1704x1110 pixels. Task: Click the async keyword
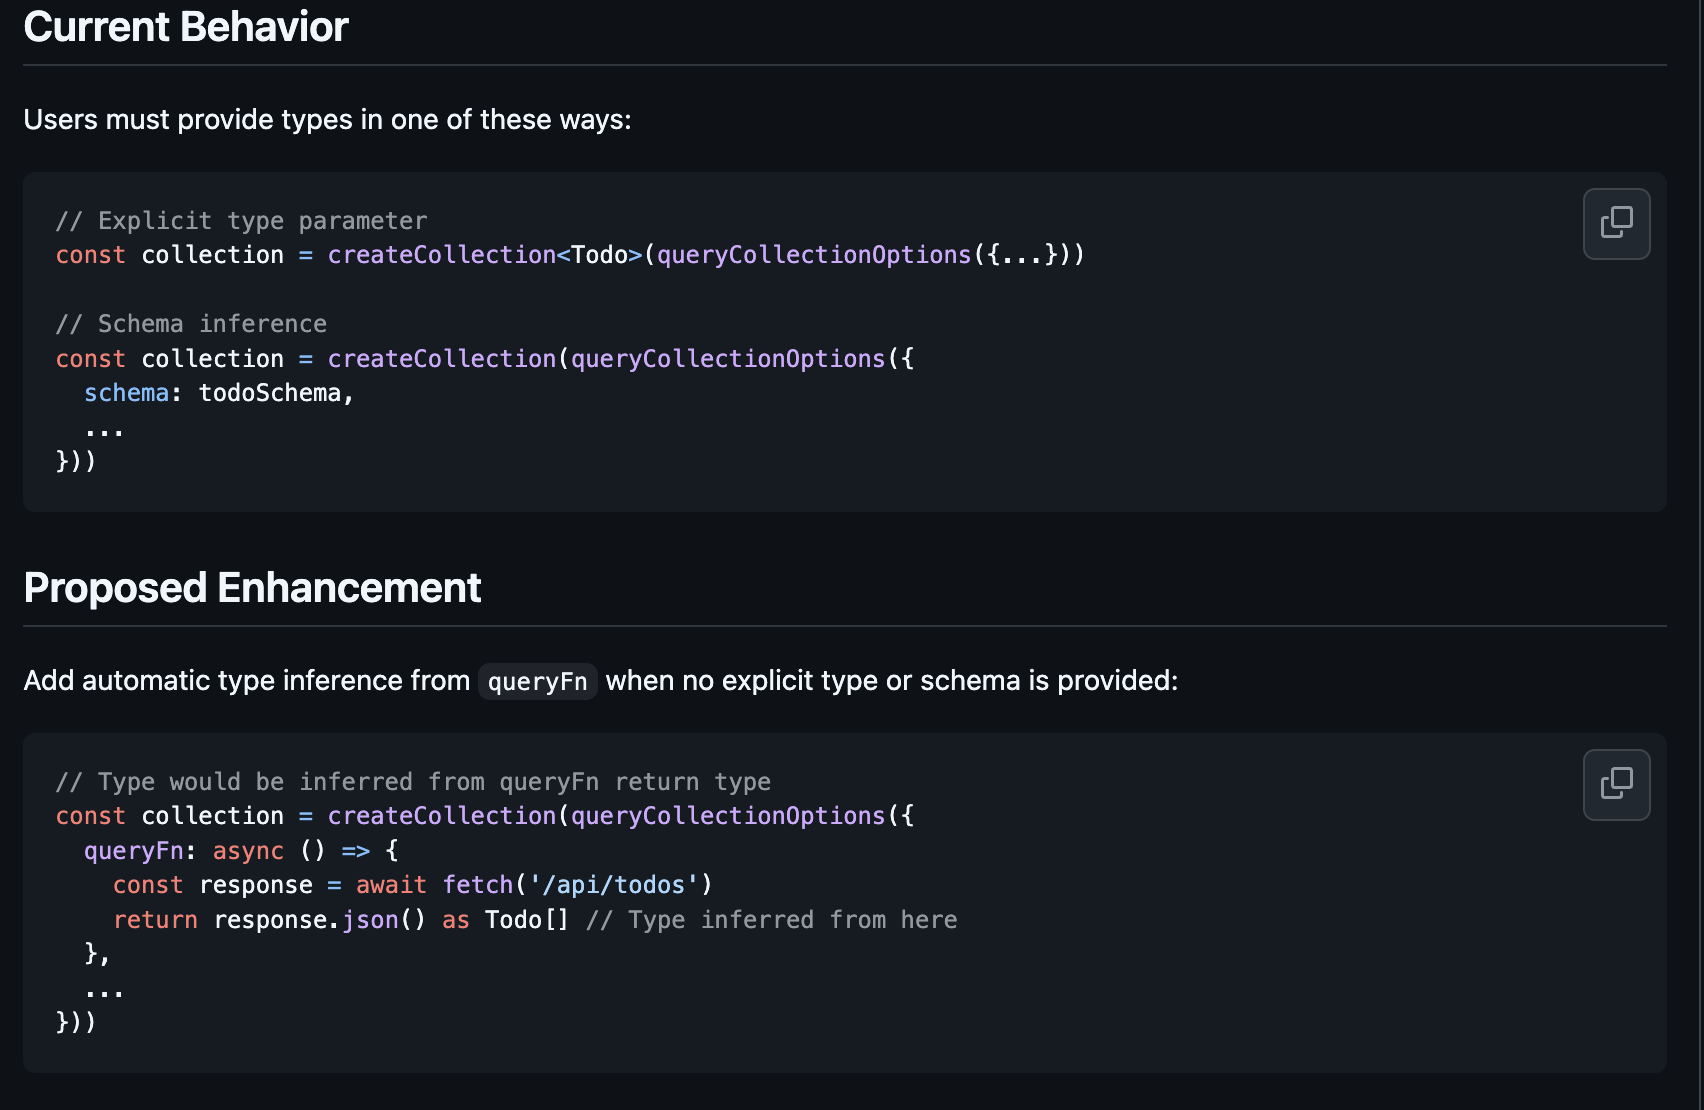coord(248,851)
